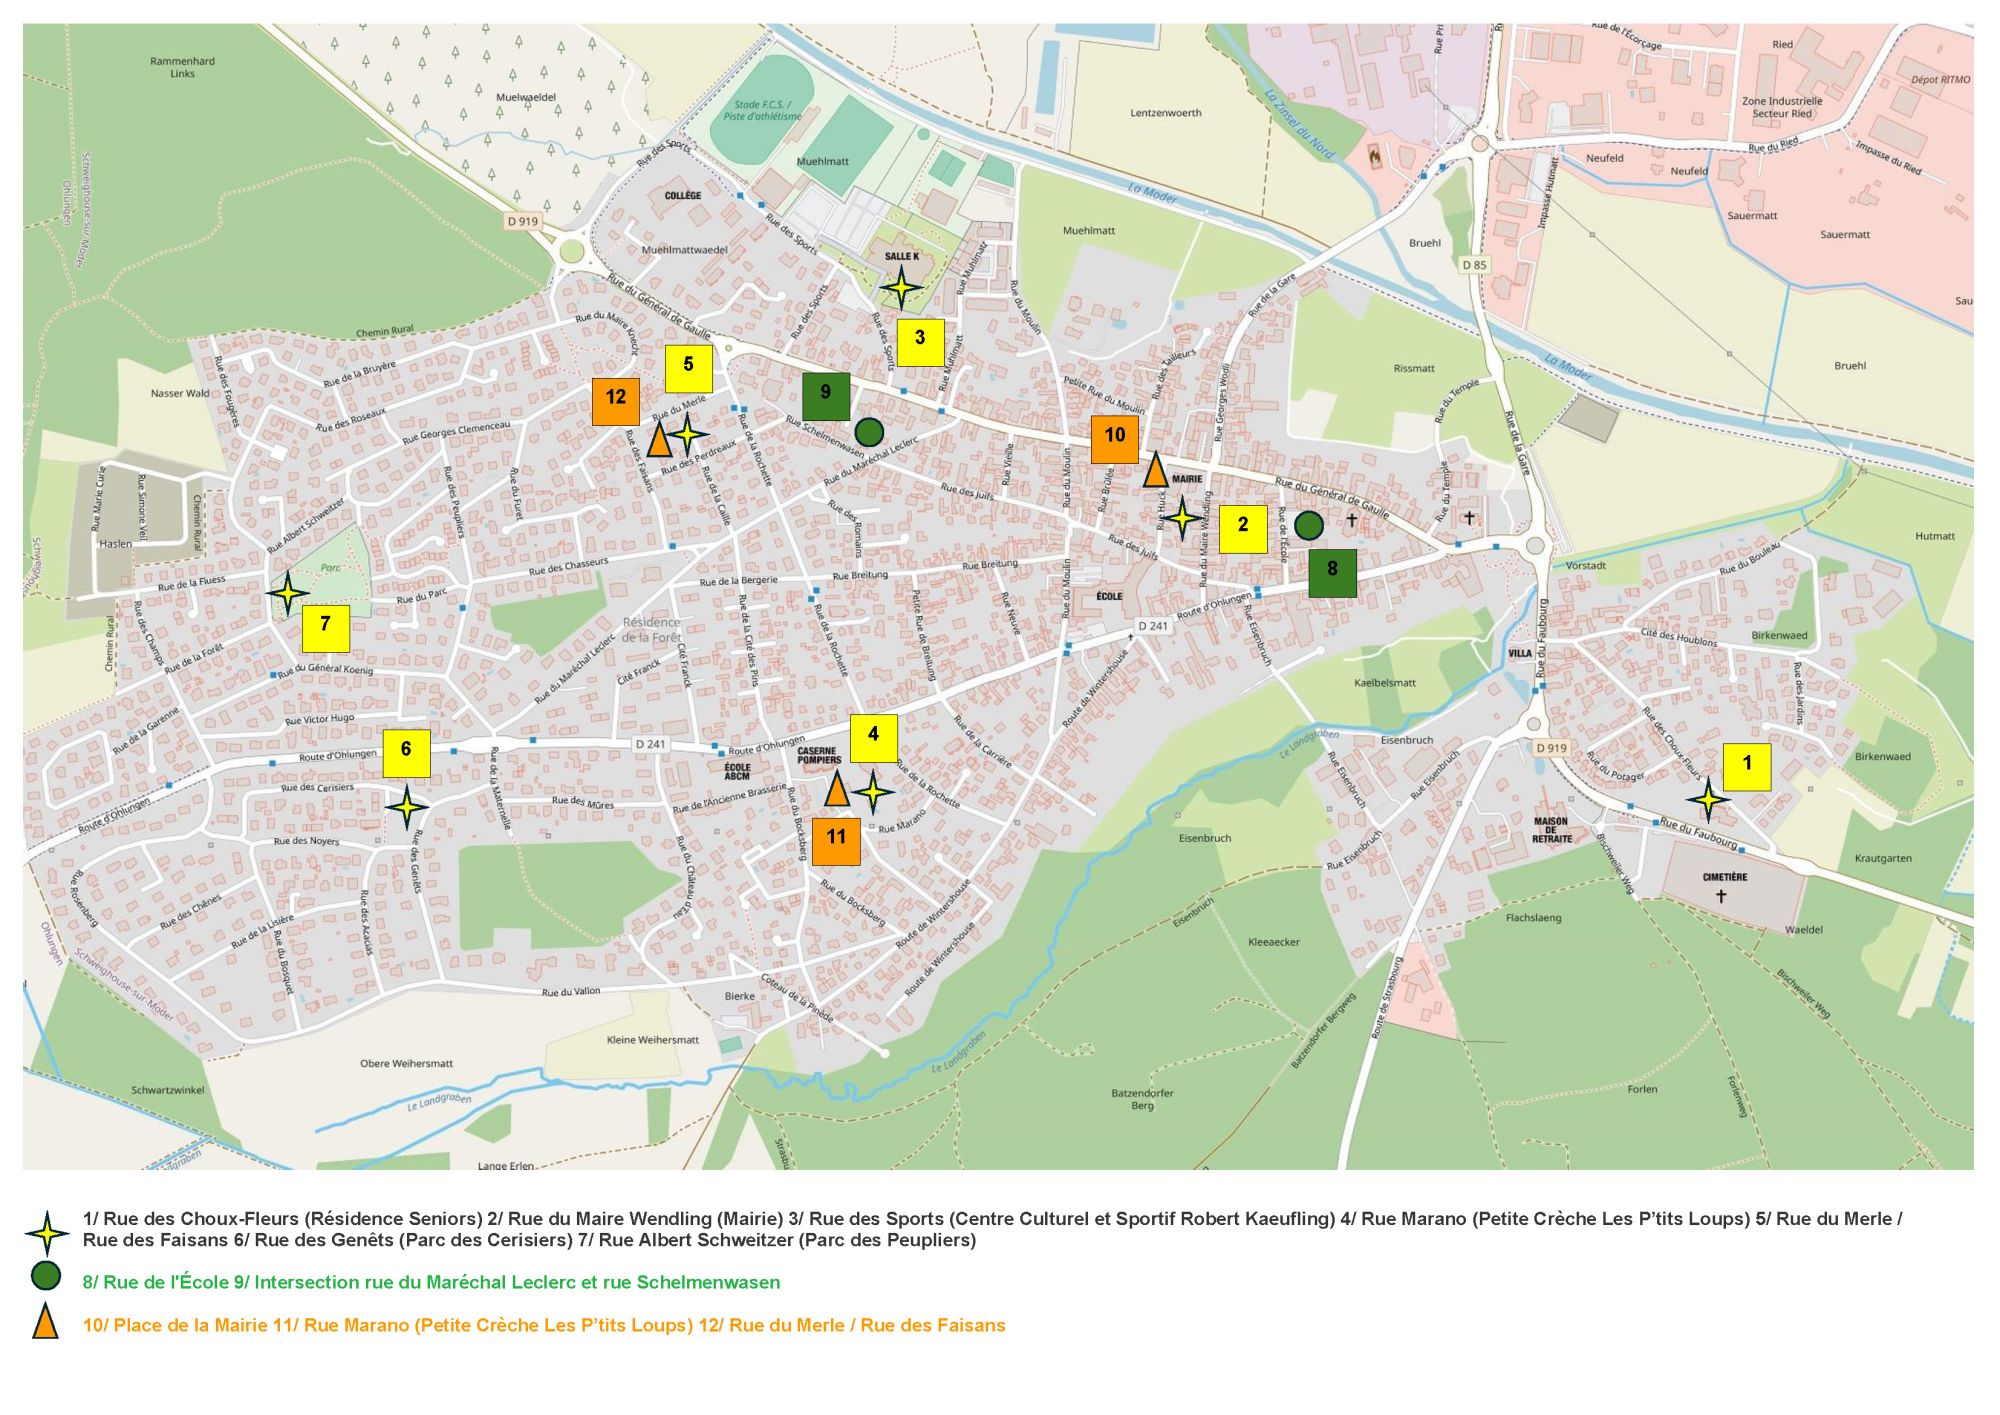
Task: Click the COLLÈGE label on the map
Action: click(x=683, y=196)
